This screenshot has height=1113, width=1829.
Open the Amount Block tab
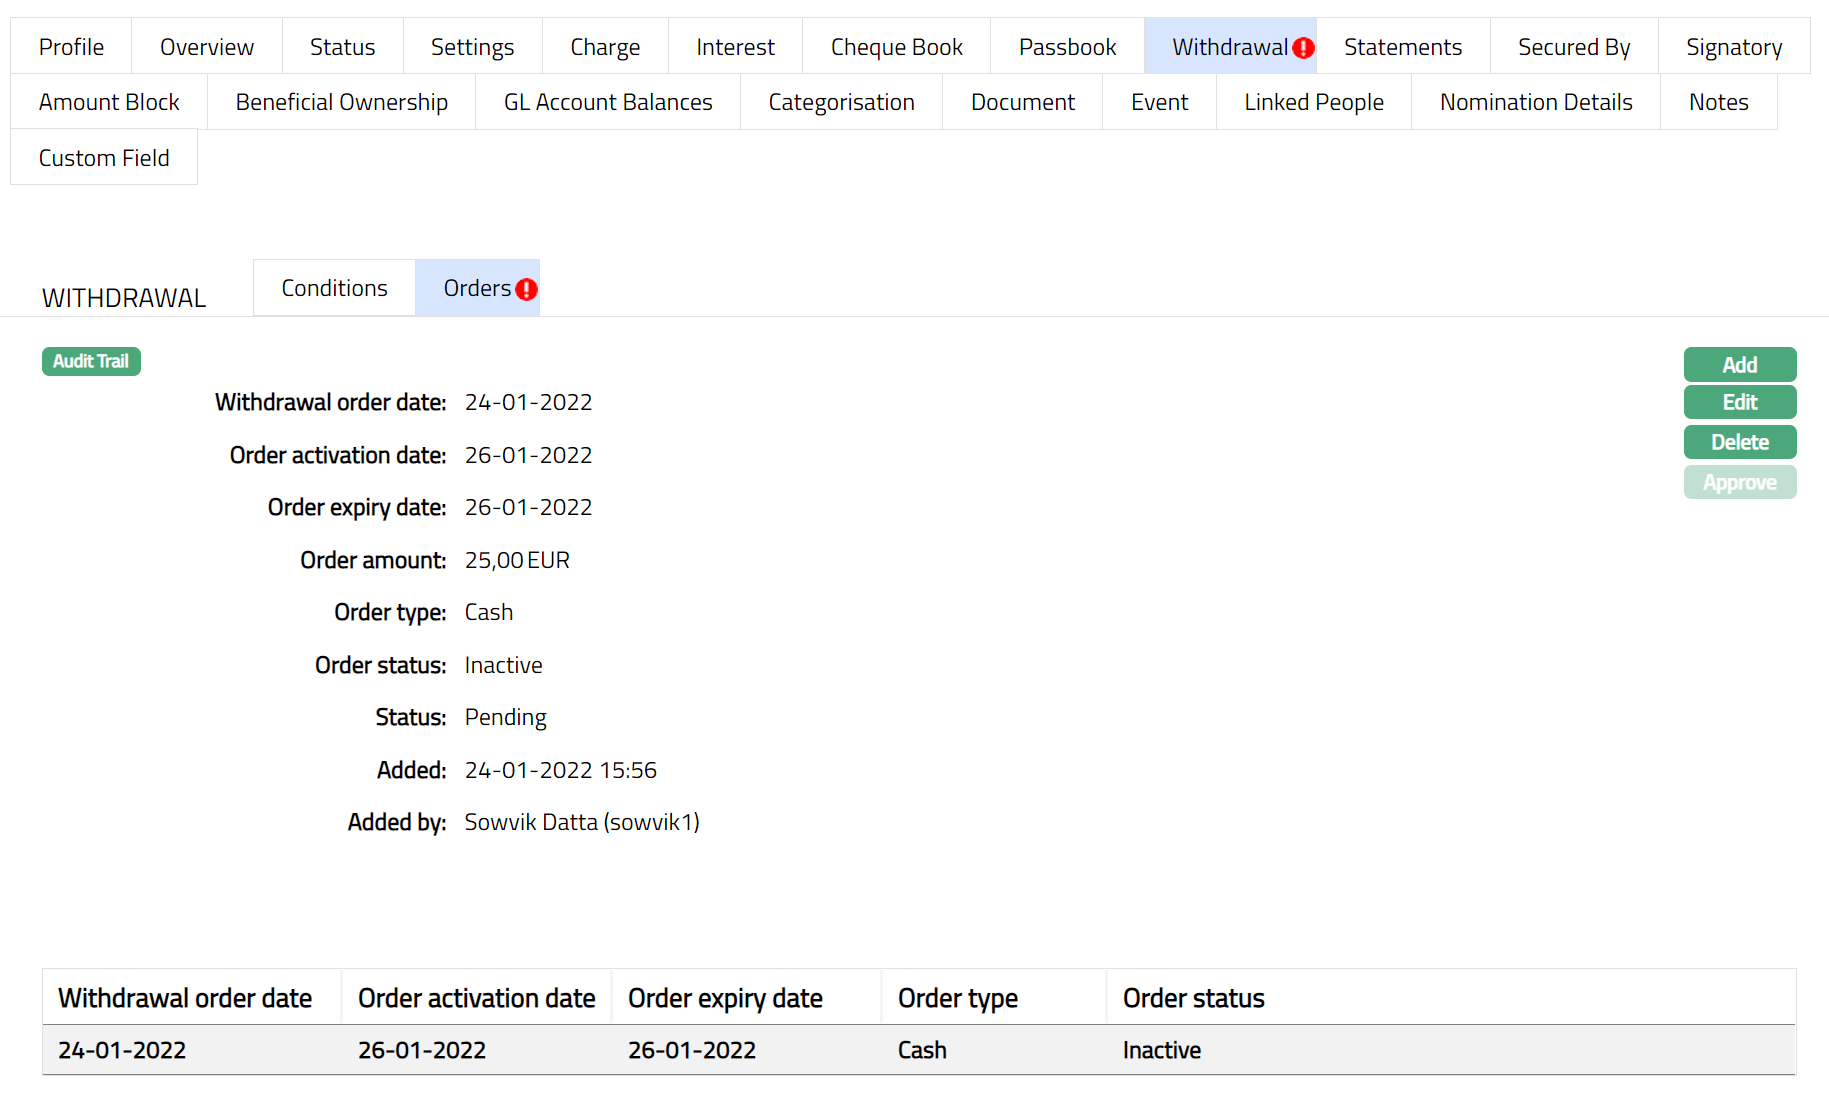(x=109, y=102)
